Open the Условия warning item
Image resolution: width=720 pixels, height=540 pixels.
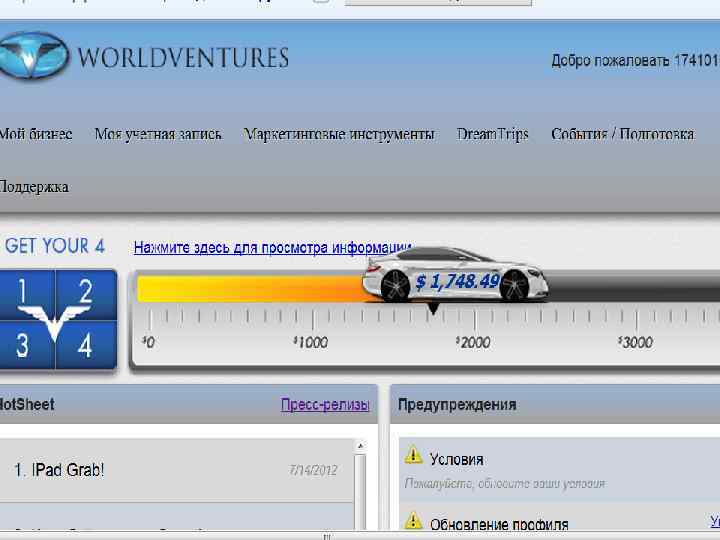click(x=456, y=459)
